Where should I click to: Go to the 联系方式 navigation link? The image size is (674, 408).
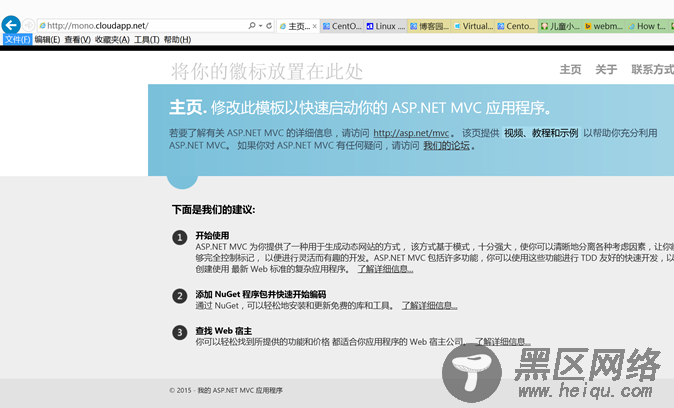coord(652,69)
